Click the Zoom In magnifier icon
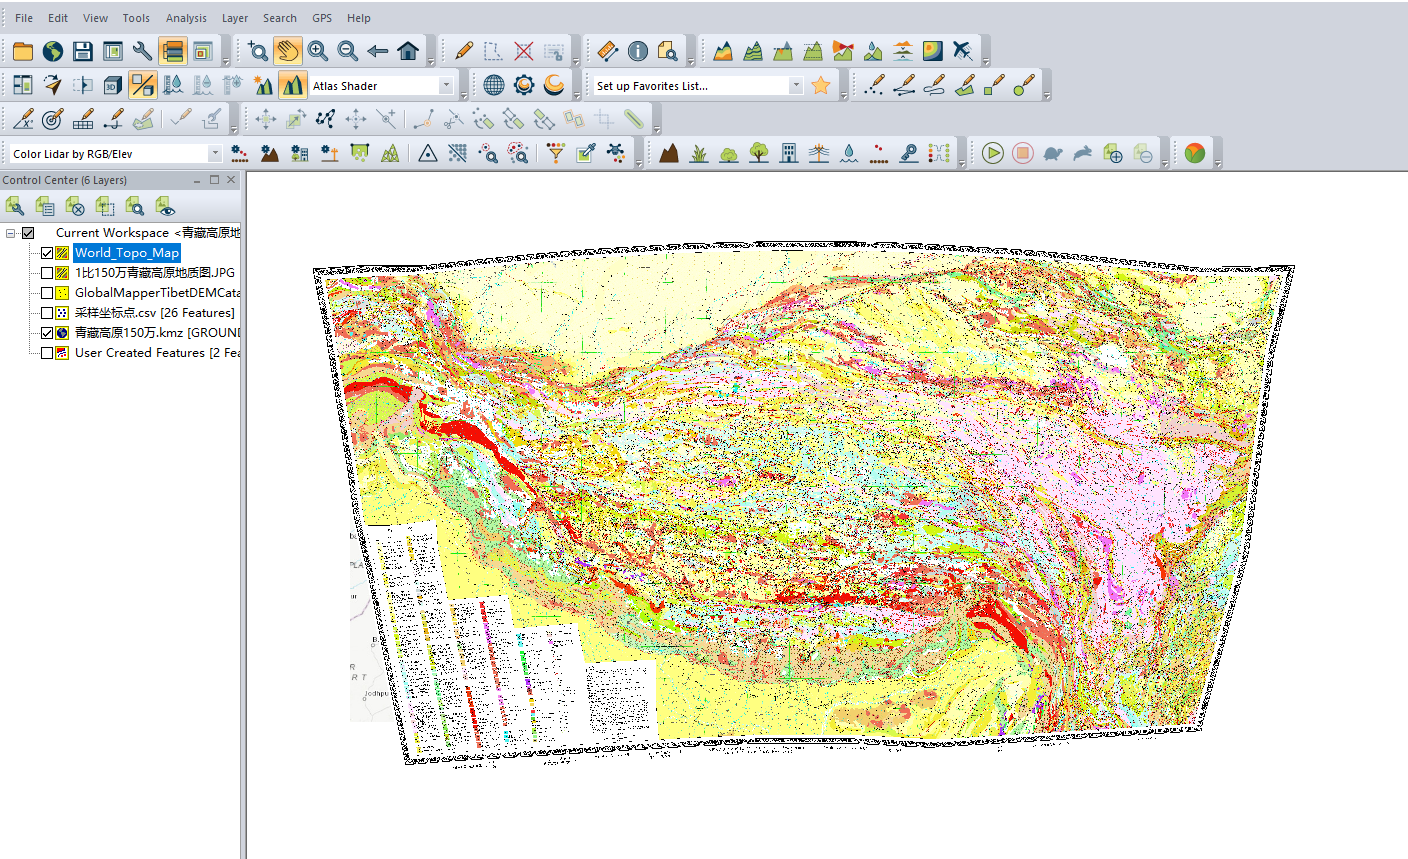This screenshot has width=1408, height=859. tap(318, 51)
